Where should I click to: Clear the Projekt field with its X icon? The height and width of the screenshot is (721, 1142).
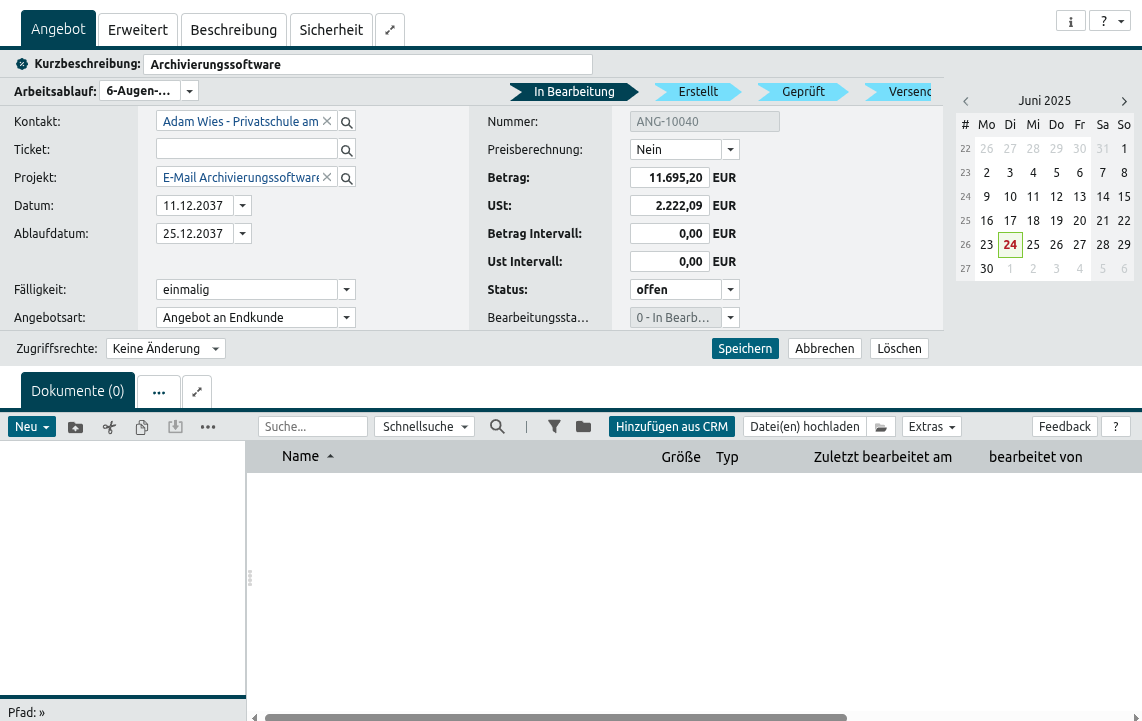pyautogui.click(x=326, y=178)
